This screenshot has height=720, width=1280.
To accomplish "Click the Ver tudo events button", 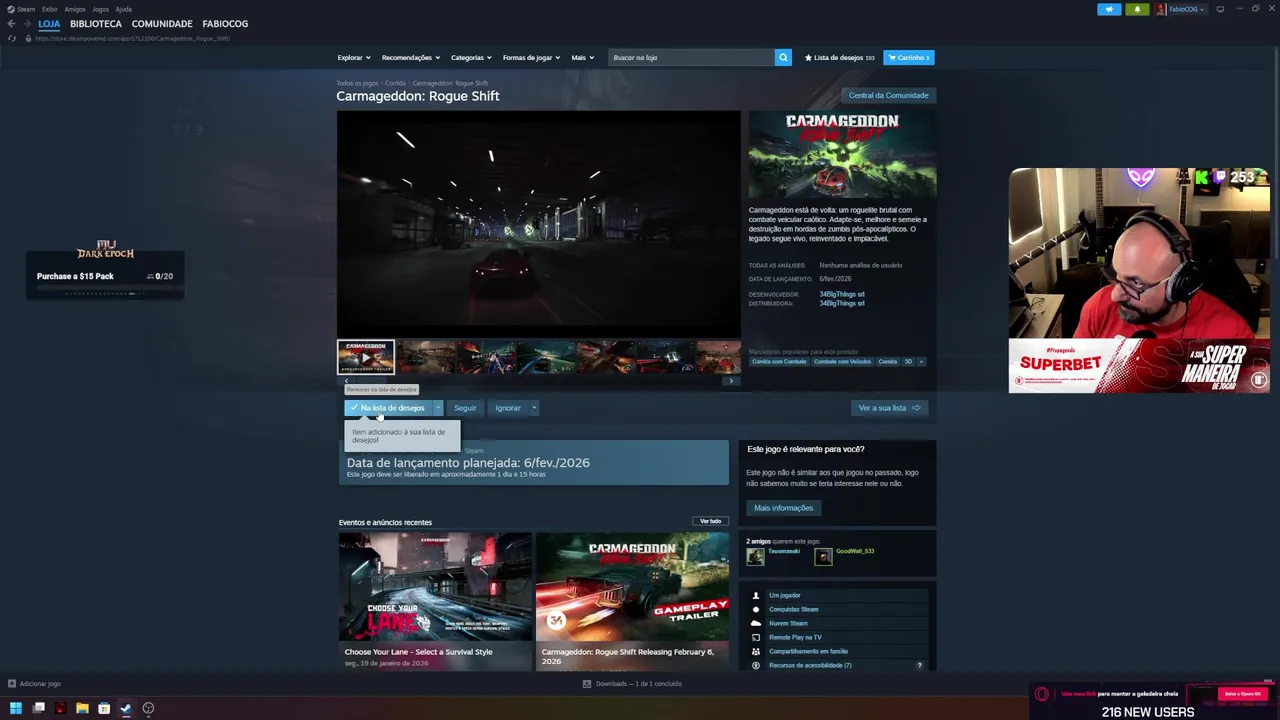I will pyautogui.click(x=710, y=521).
